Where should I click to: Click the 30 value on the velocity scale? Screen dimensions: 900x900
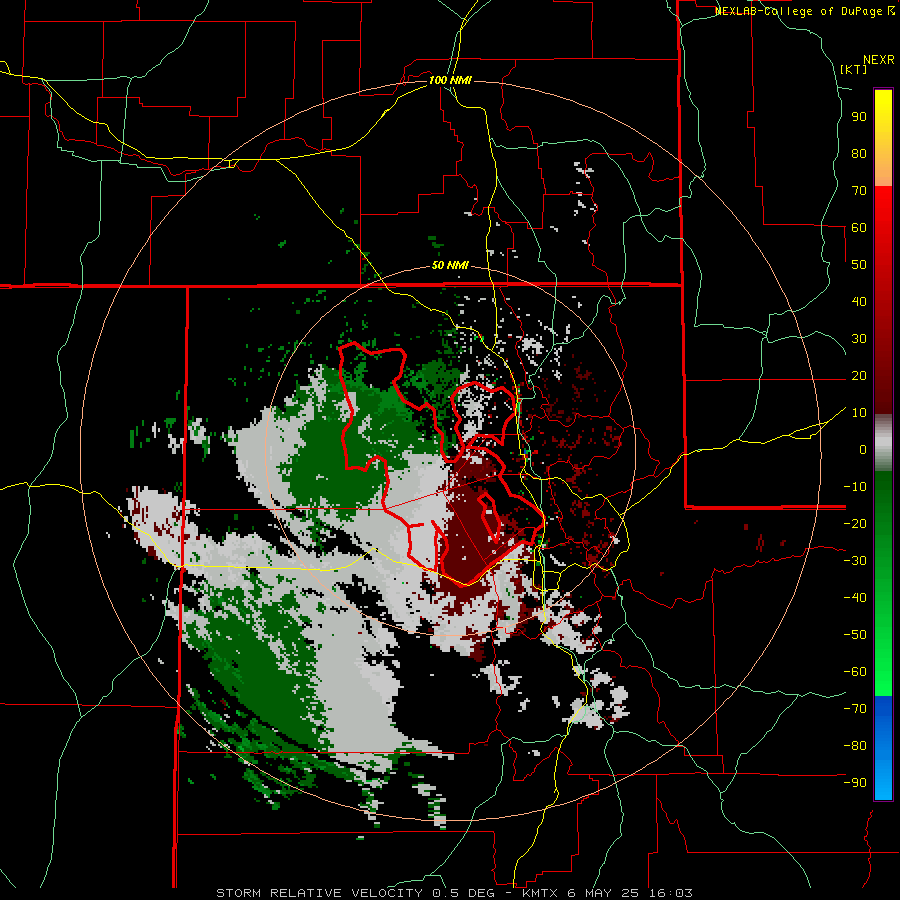(x=859, y=339)
